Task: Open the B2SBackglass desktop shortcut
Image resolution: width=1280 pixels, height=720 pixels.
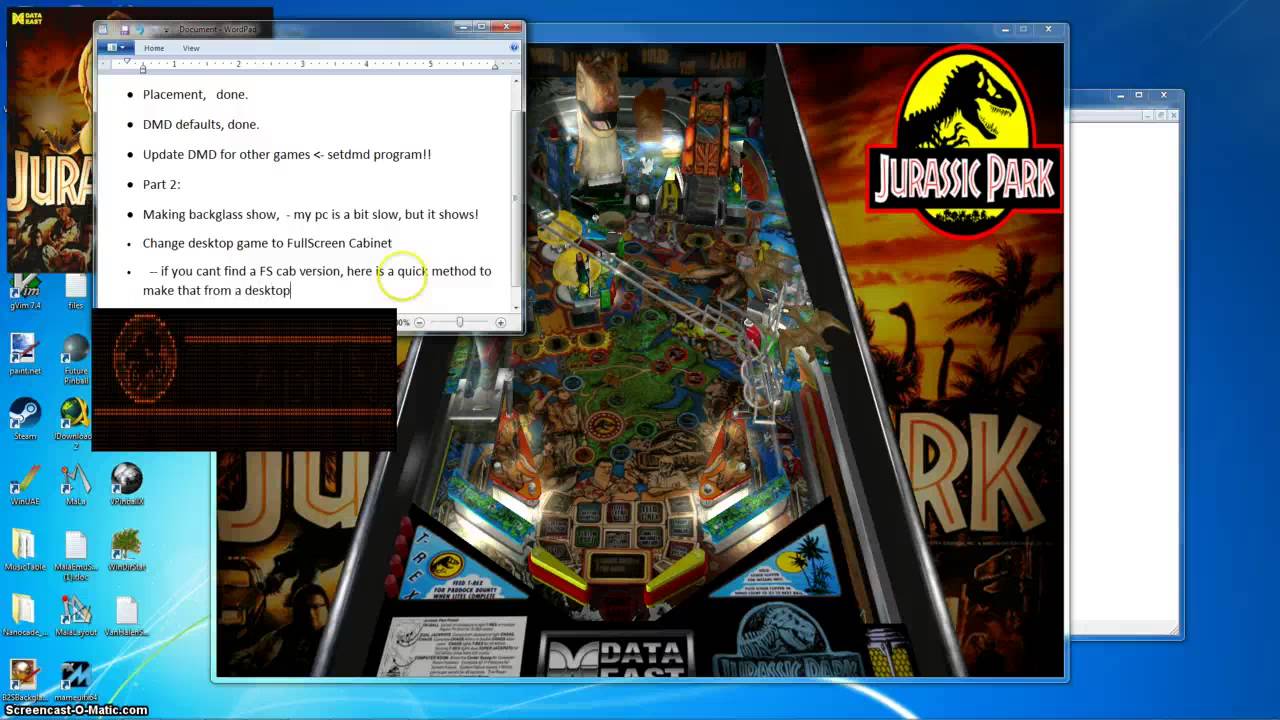Action: tap(25, 680)
